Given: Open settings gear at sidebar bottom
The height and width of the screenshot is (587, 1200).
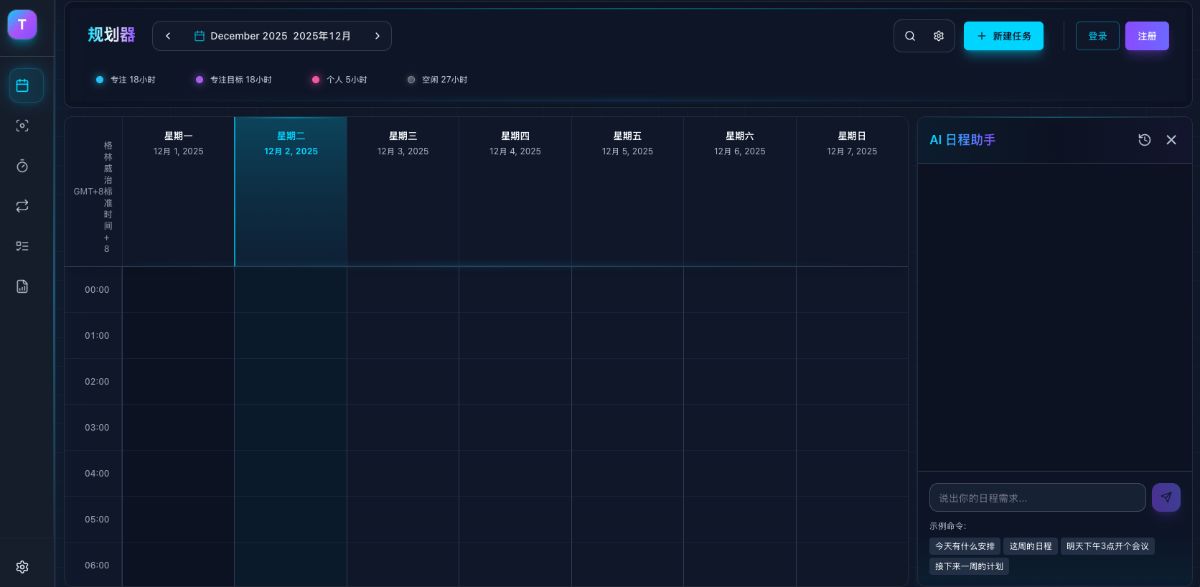Looking at the screenshot, I should click(x=22, y=567).
